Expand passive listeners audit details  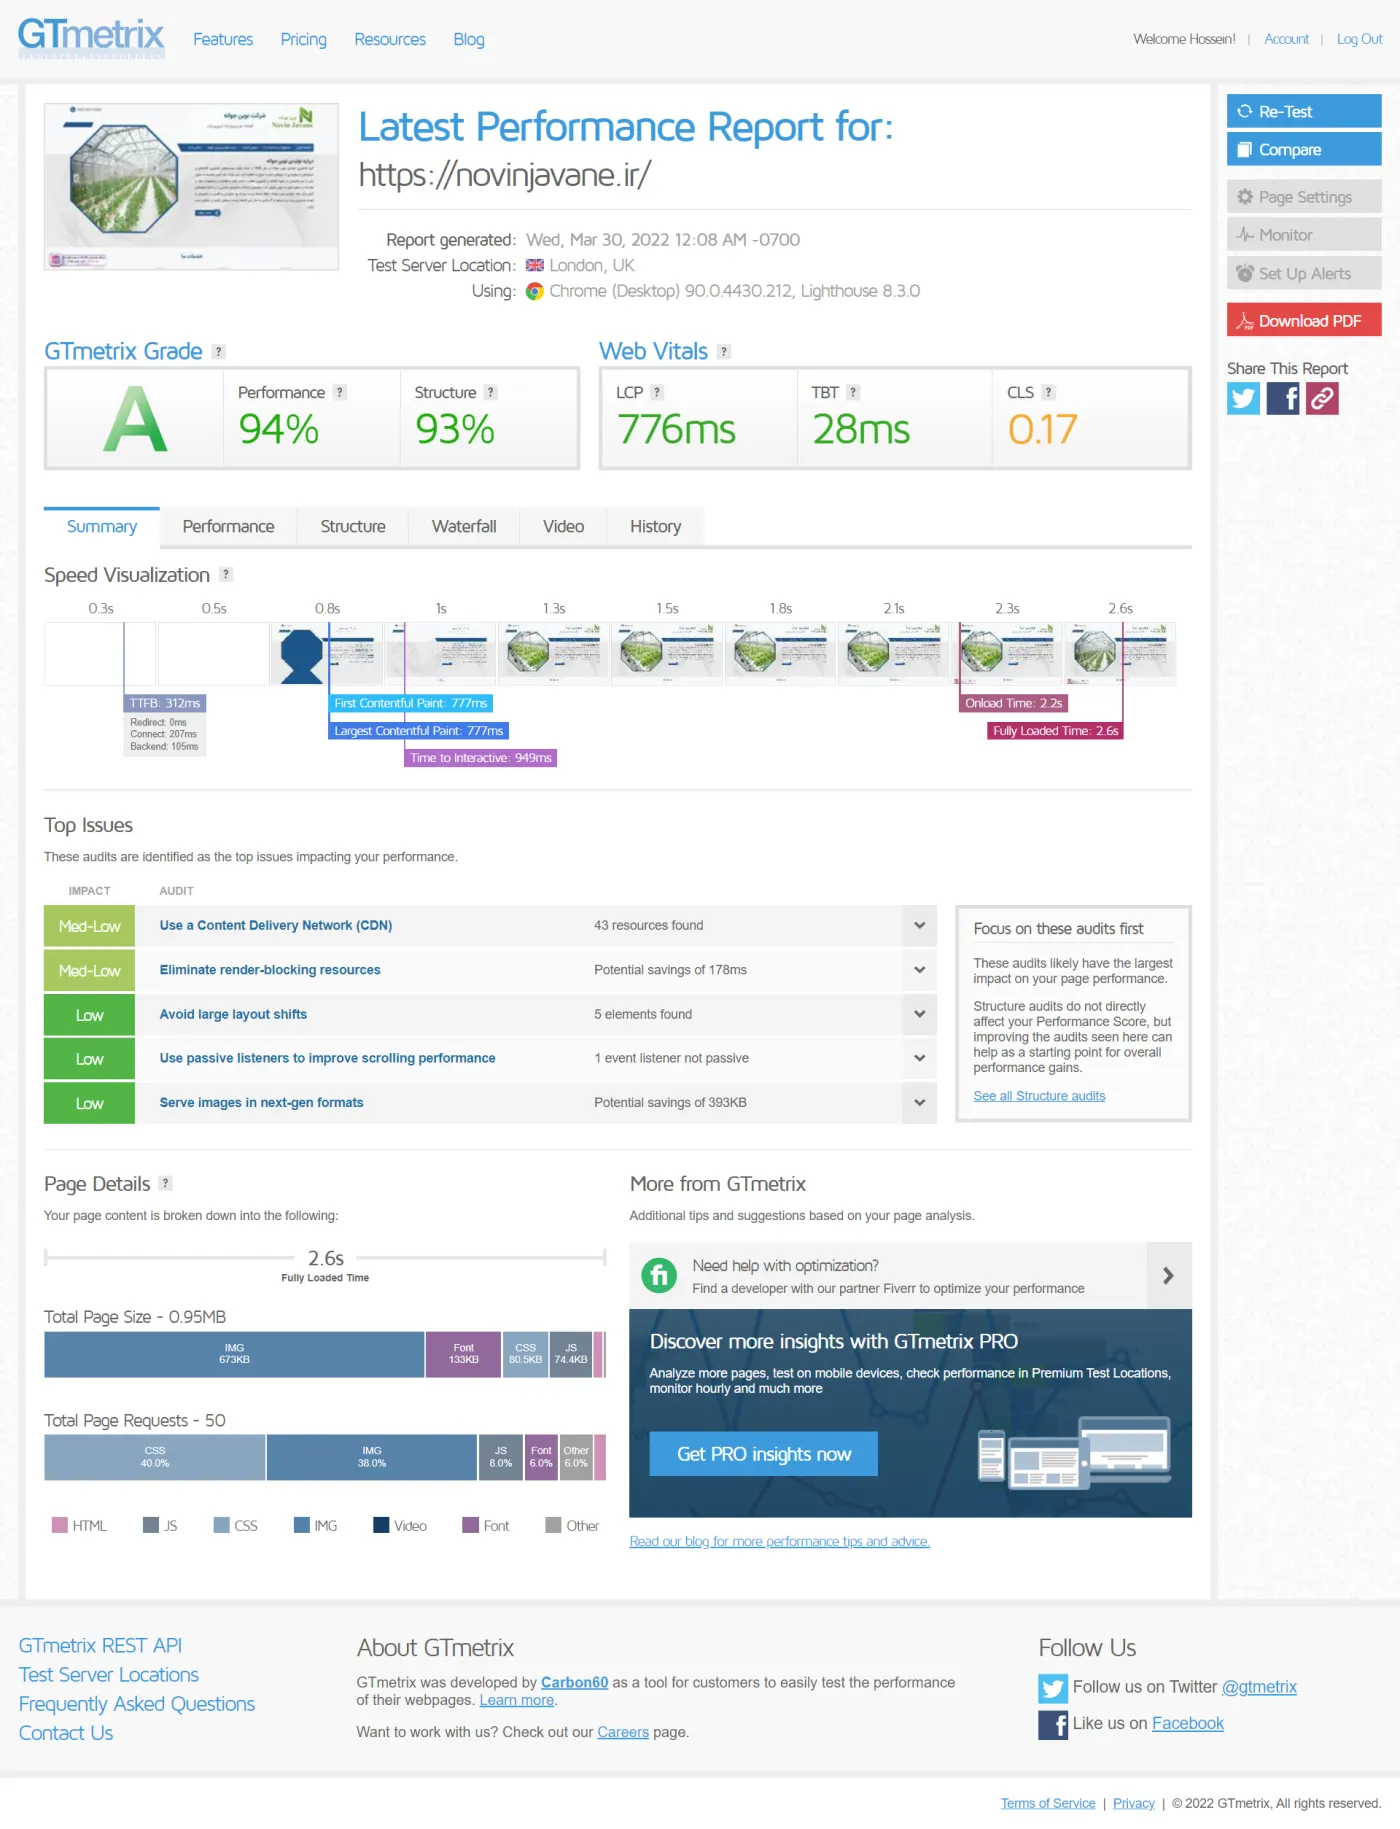tap(919, 1059)
